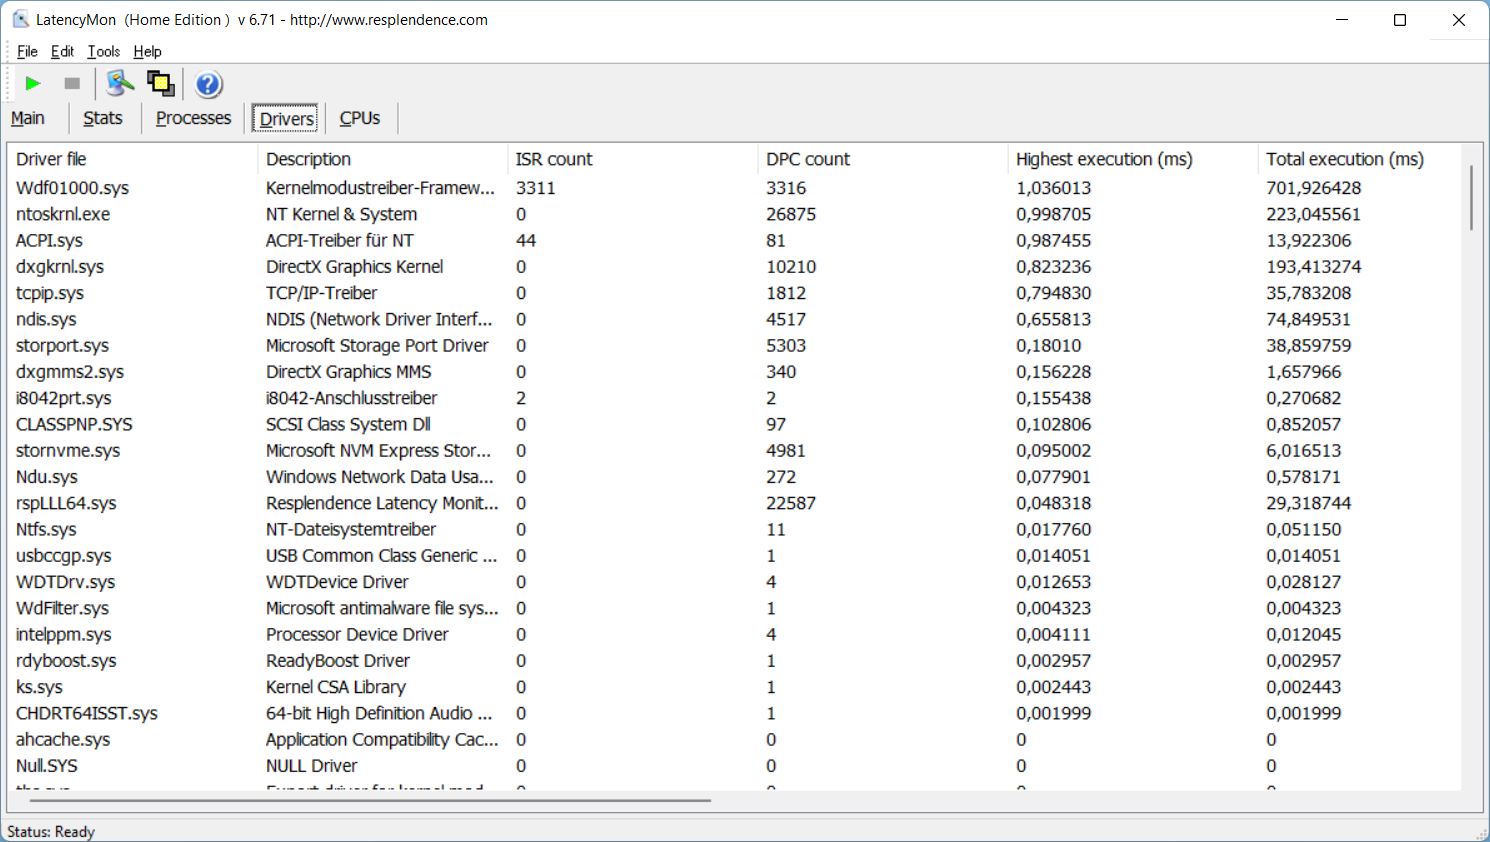Click the LatencyMon app icon in title bar
Viewport: 1490px width, 842px height.
(x=20, y=20)
